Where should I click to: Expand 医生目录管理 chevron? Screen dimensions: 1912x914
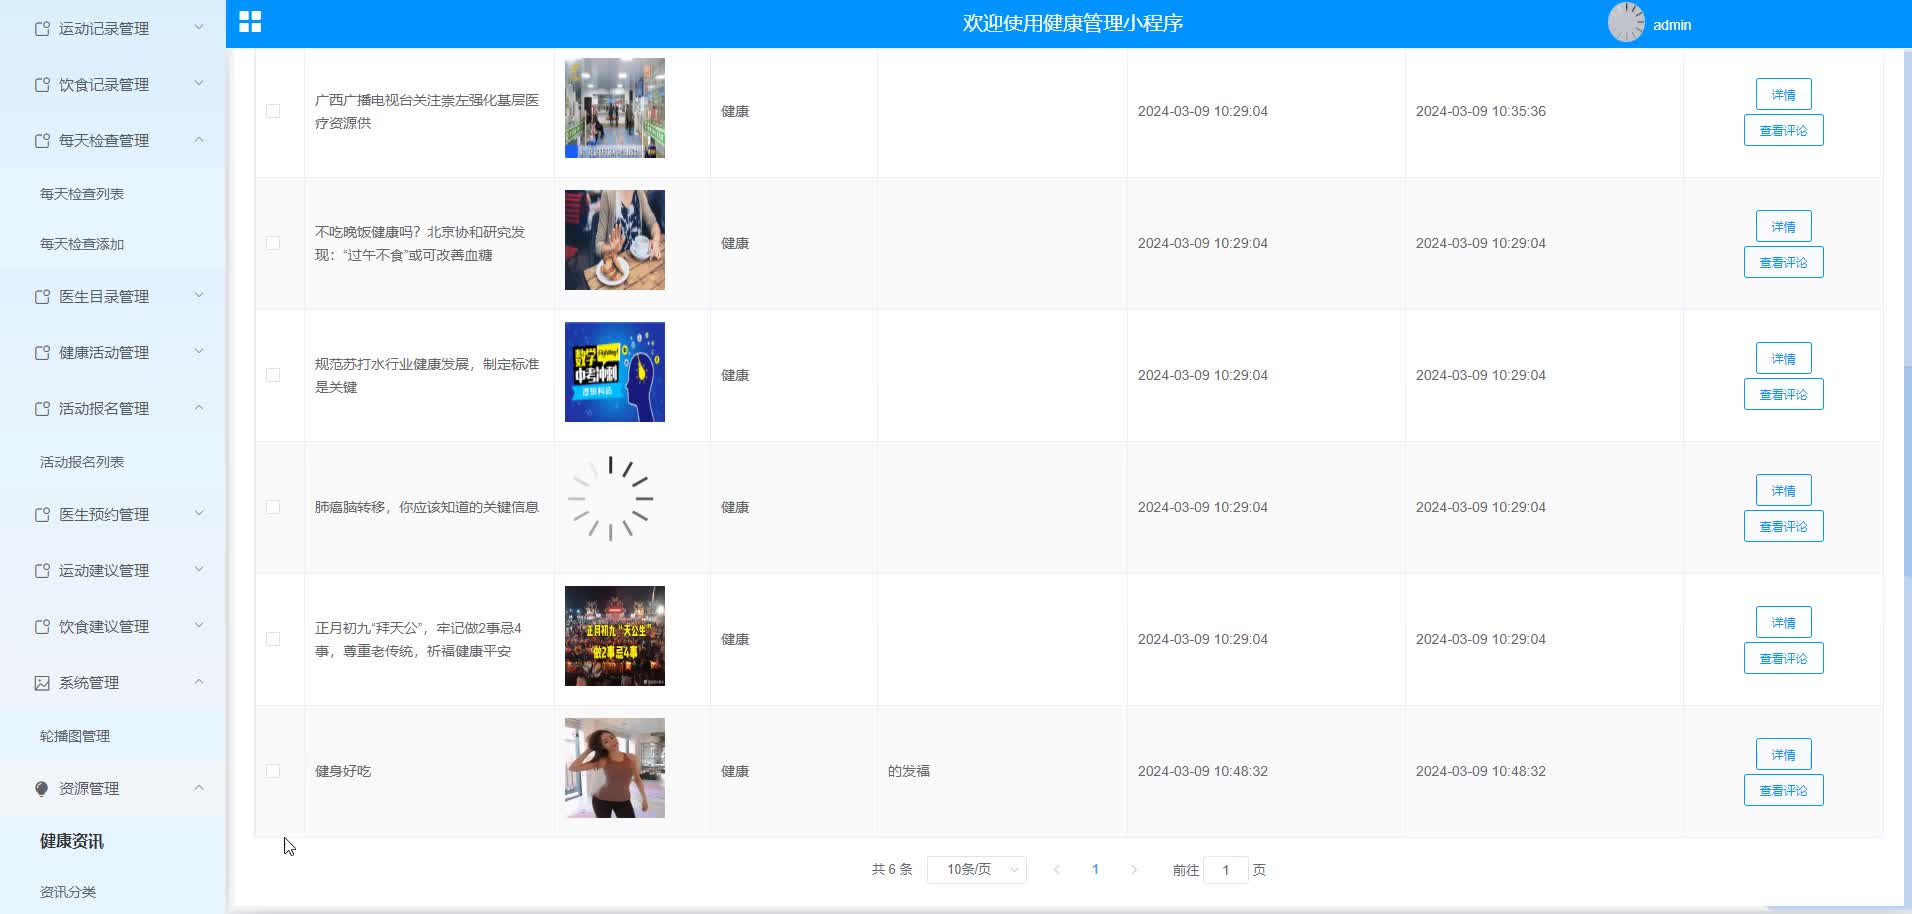[x=198, y=295]
